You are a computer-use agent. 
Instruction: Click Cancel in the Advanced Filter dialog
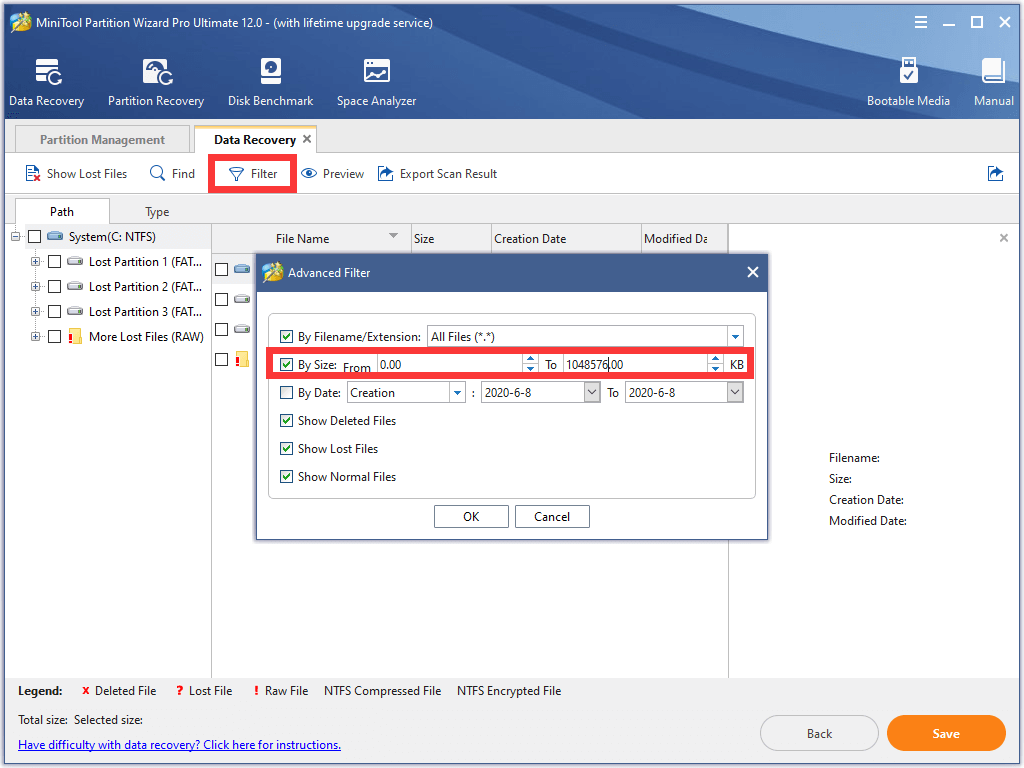pos(552,517)
